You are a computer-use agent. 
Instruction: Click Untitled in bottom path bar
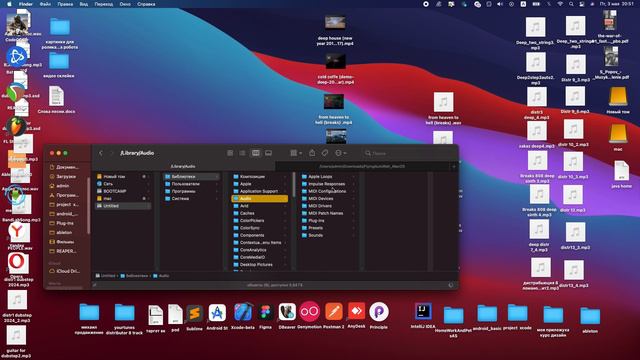coord(105,276)
